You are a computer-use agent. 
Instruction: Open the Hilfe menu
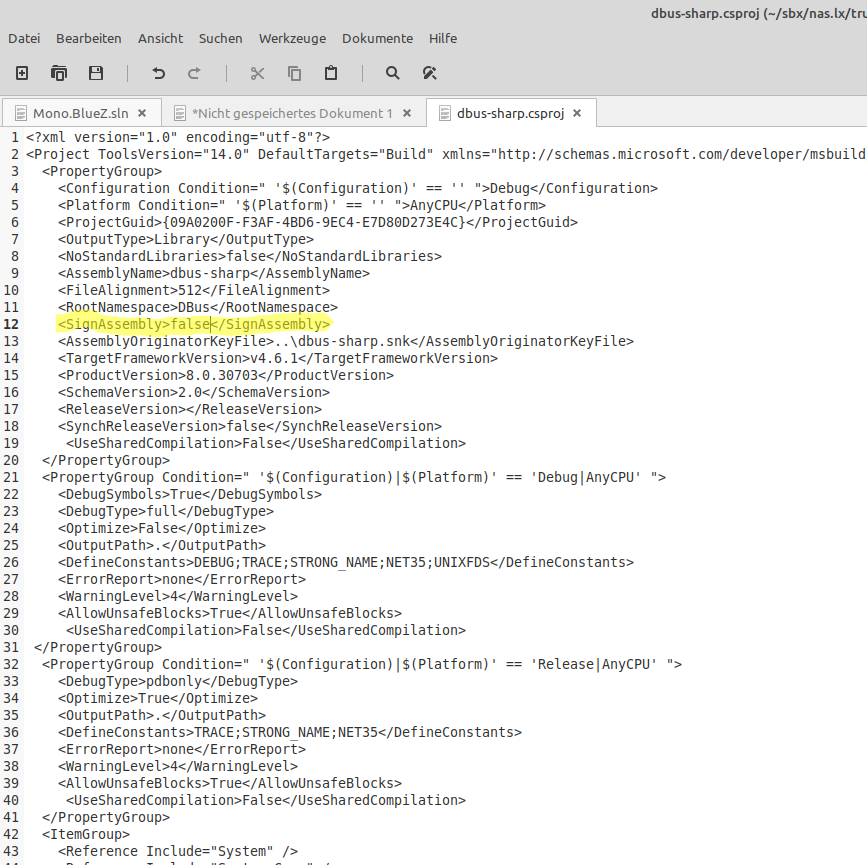(x=443, y=39)
